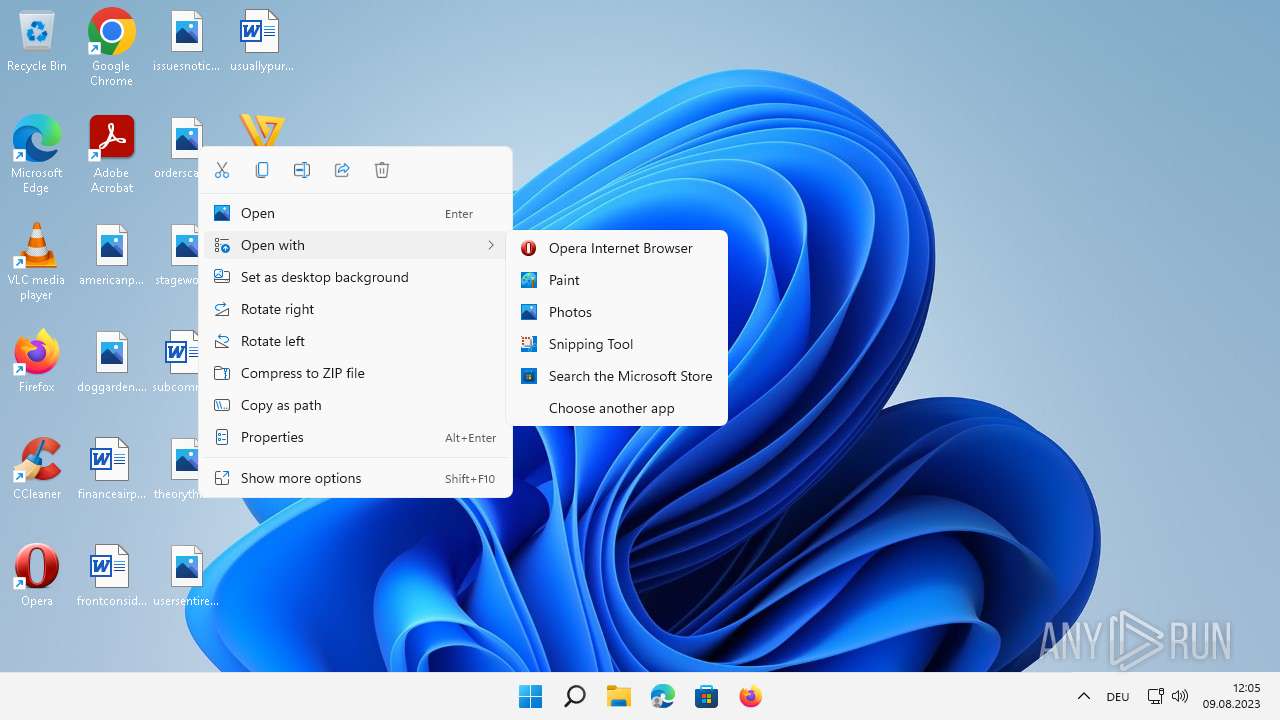
Task: Select the frontconsid Word document on desktop
Action: (x=111, y=577)
